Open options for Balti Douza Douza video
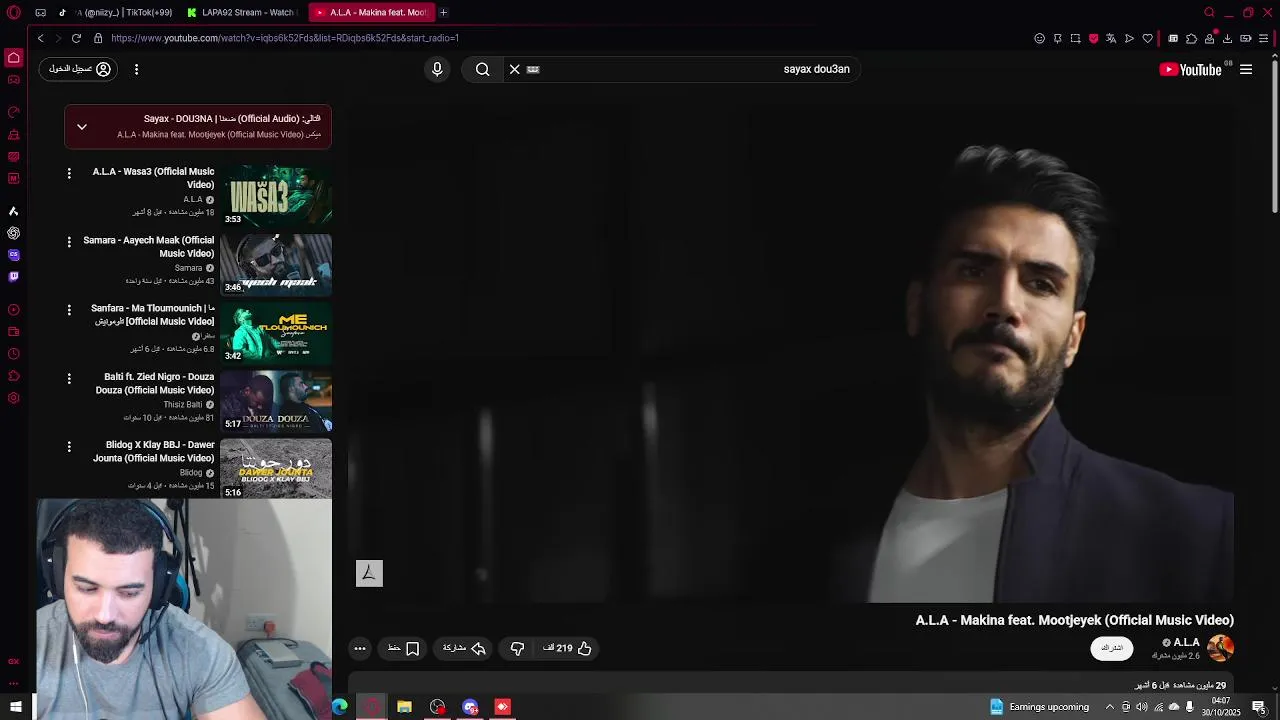Viewport: 1280px width, 720px height. point(69,378)
